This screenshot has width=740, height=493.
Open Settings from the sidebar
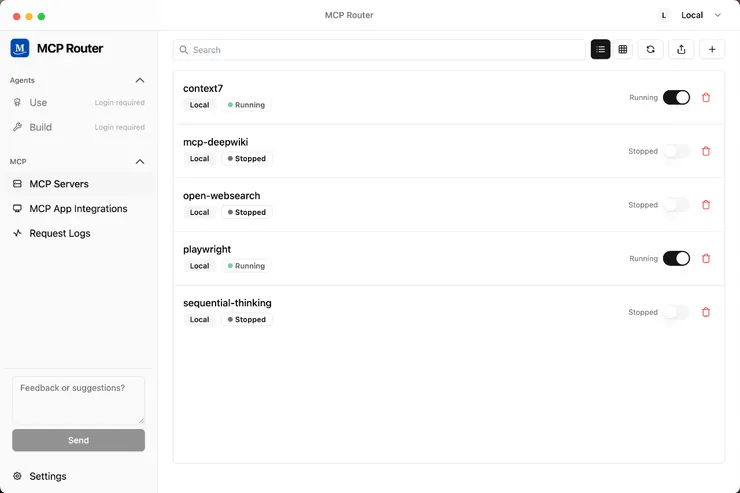point(47,476)
